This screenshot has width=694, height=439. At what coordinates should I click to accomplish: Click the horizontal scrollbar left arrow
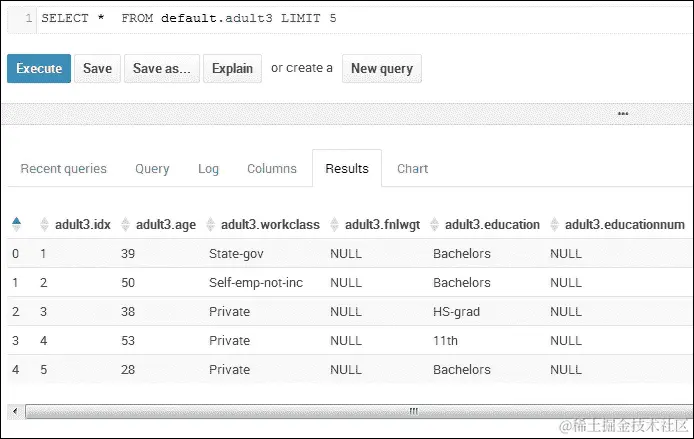(x=15, y=411)
